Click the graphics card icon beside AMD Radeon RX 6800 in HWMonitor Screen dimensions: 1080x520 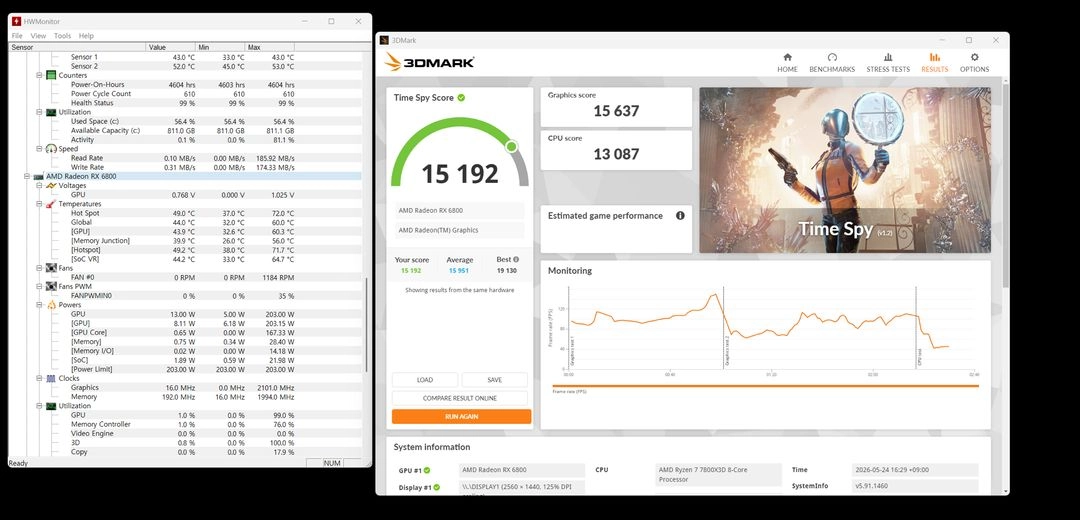click(x=39, y=176)
